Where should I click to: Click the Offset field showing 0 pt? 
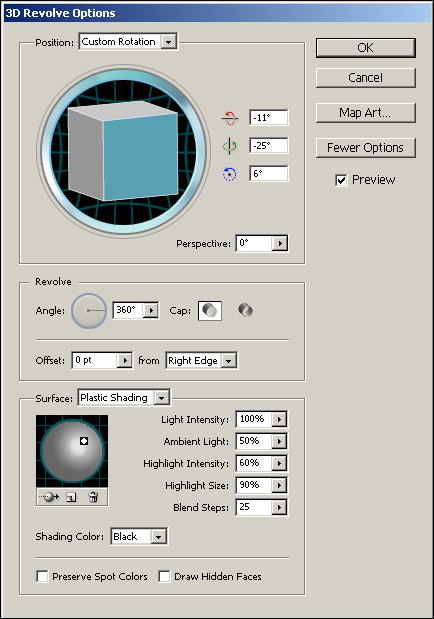(95, 360)
